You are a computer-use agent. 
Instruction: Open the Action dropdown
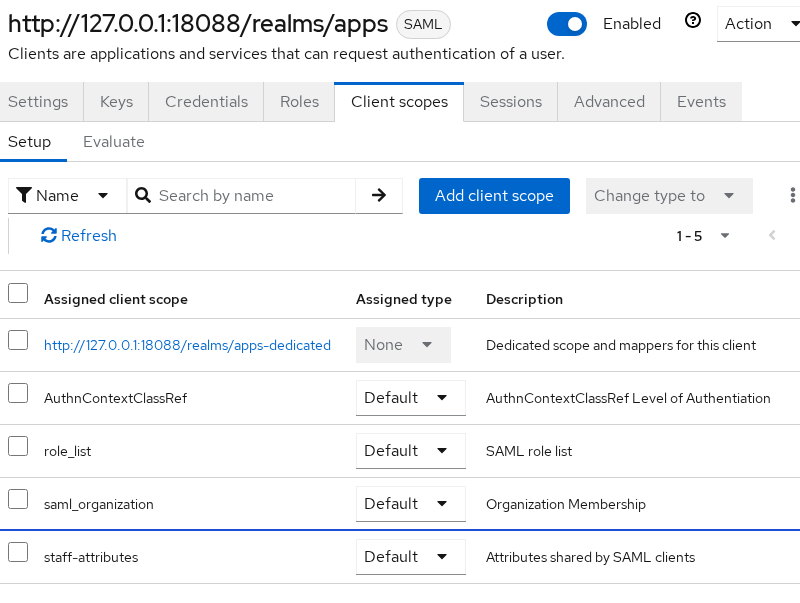759,24
